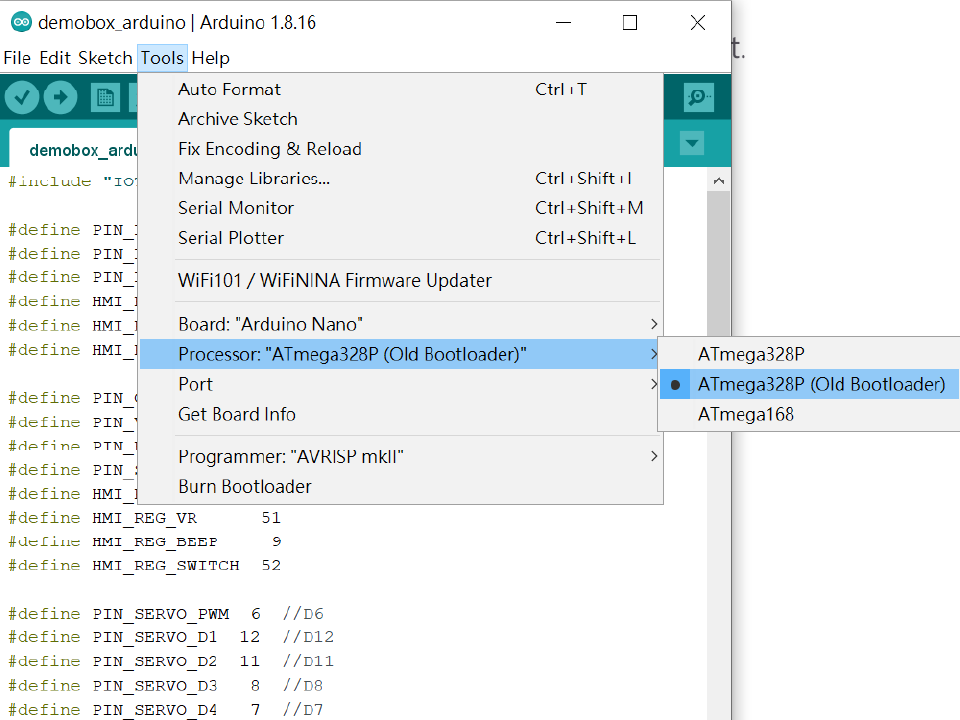Open the Edit menu
This screenshot has width=960, height=720.
(x=54, y=58)
